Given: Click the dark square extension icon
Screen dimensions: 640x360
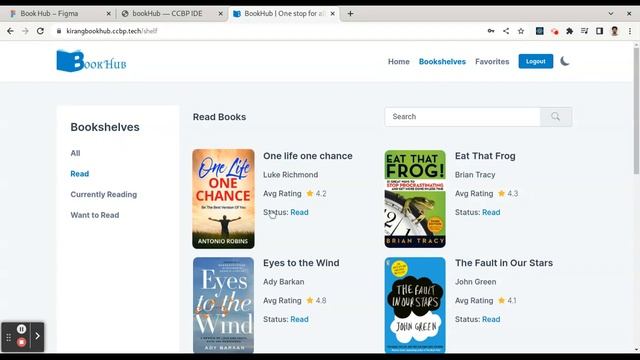Looking at the screenshot, I should pos(540,31).
